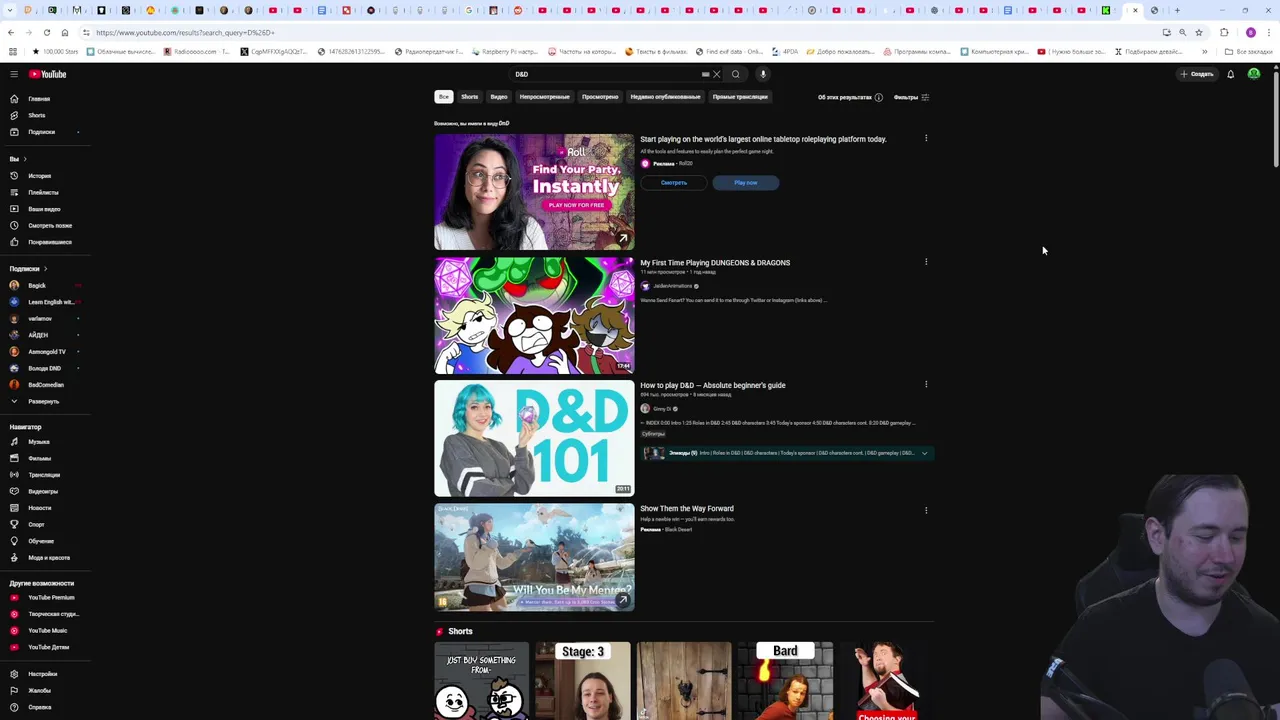Bookmark page with browser star icon
Viewport: 1280px width, 720px height.
tap(1198, 32)
